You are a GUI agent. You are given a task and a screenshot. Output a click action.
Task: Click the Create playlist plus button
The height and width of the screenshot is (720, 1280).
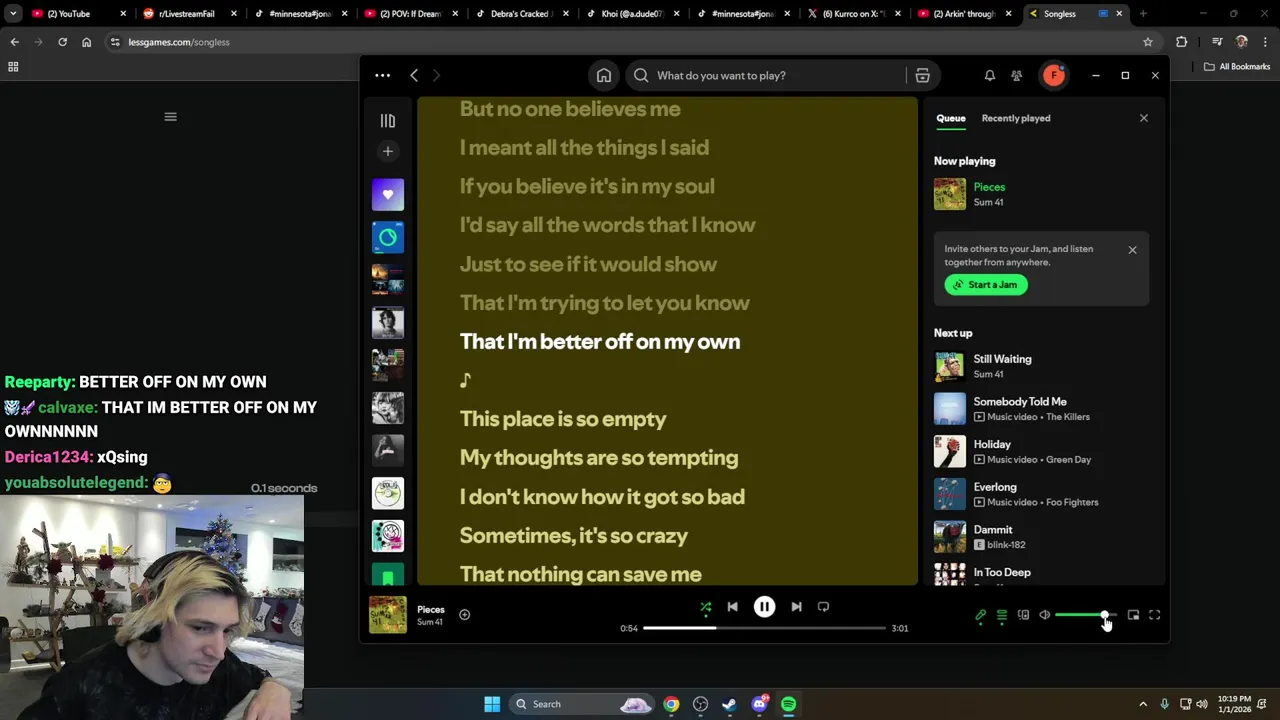click(388, 151)
